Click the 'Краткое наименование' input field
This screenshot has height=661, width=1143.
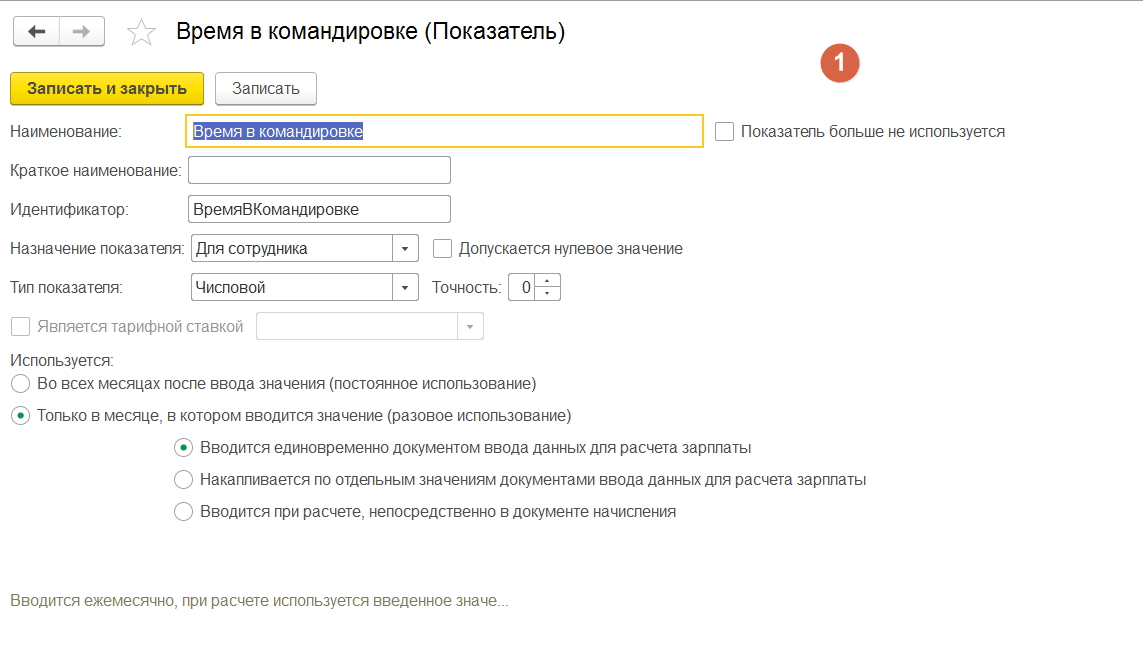[319, 170]
